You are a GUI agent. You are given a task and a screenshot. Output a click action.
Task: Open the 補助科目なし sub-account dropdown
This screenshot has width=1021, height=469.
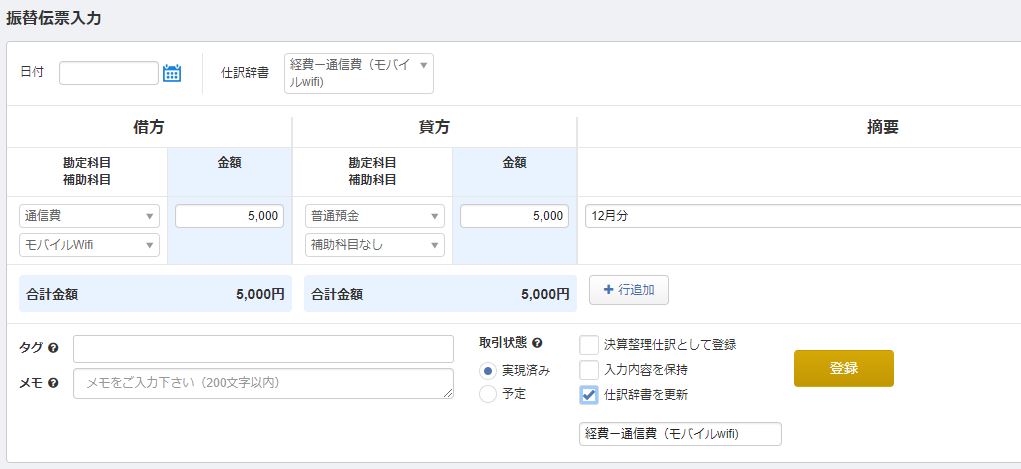(x=374, y=245)
